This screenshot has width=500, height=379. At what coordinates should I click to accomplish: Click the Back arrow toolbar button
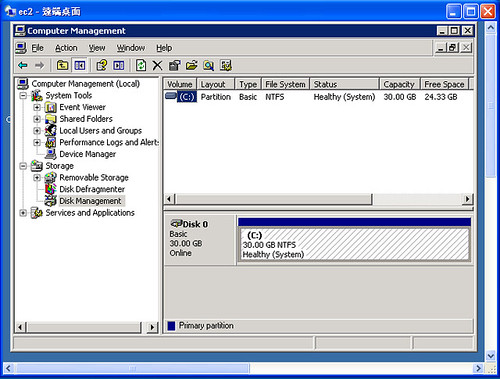coord(23,65)
